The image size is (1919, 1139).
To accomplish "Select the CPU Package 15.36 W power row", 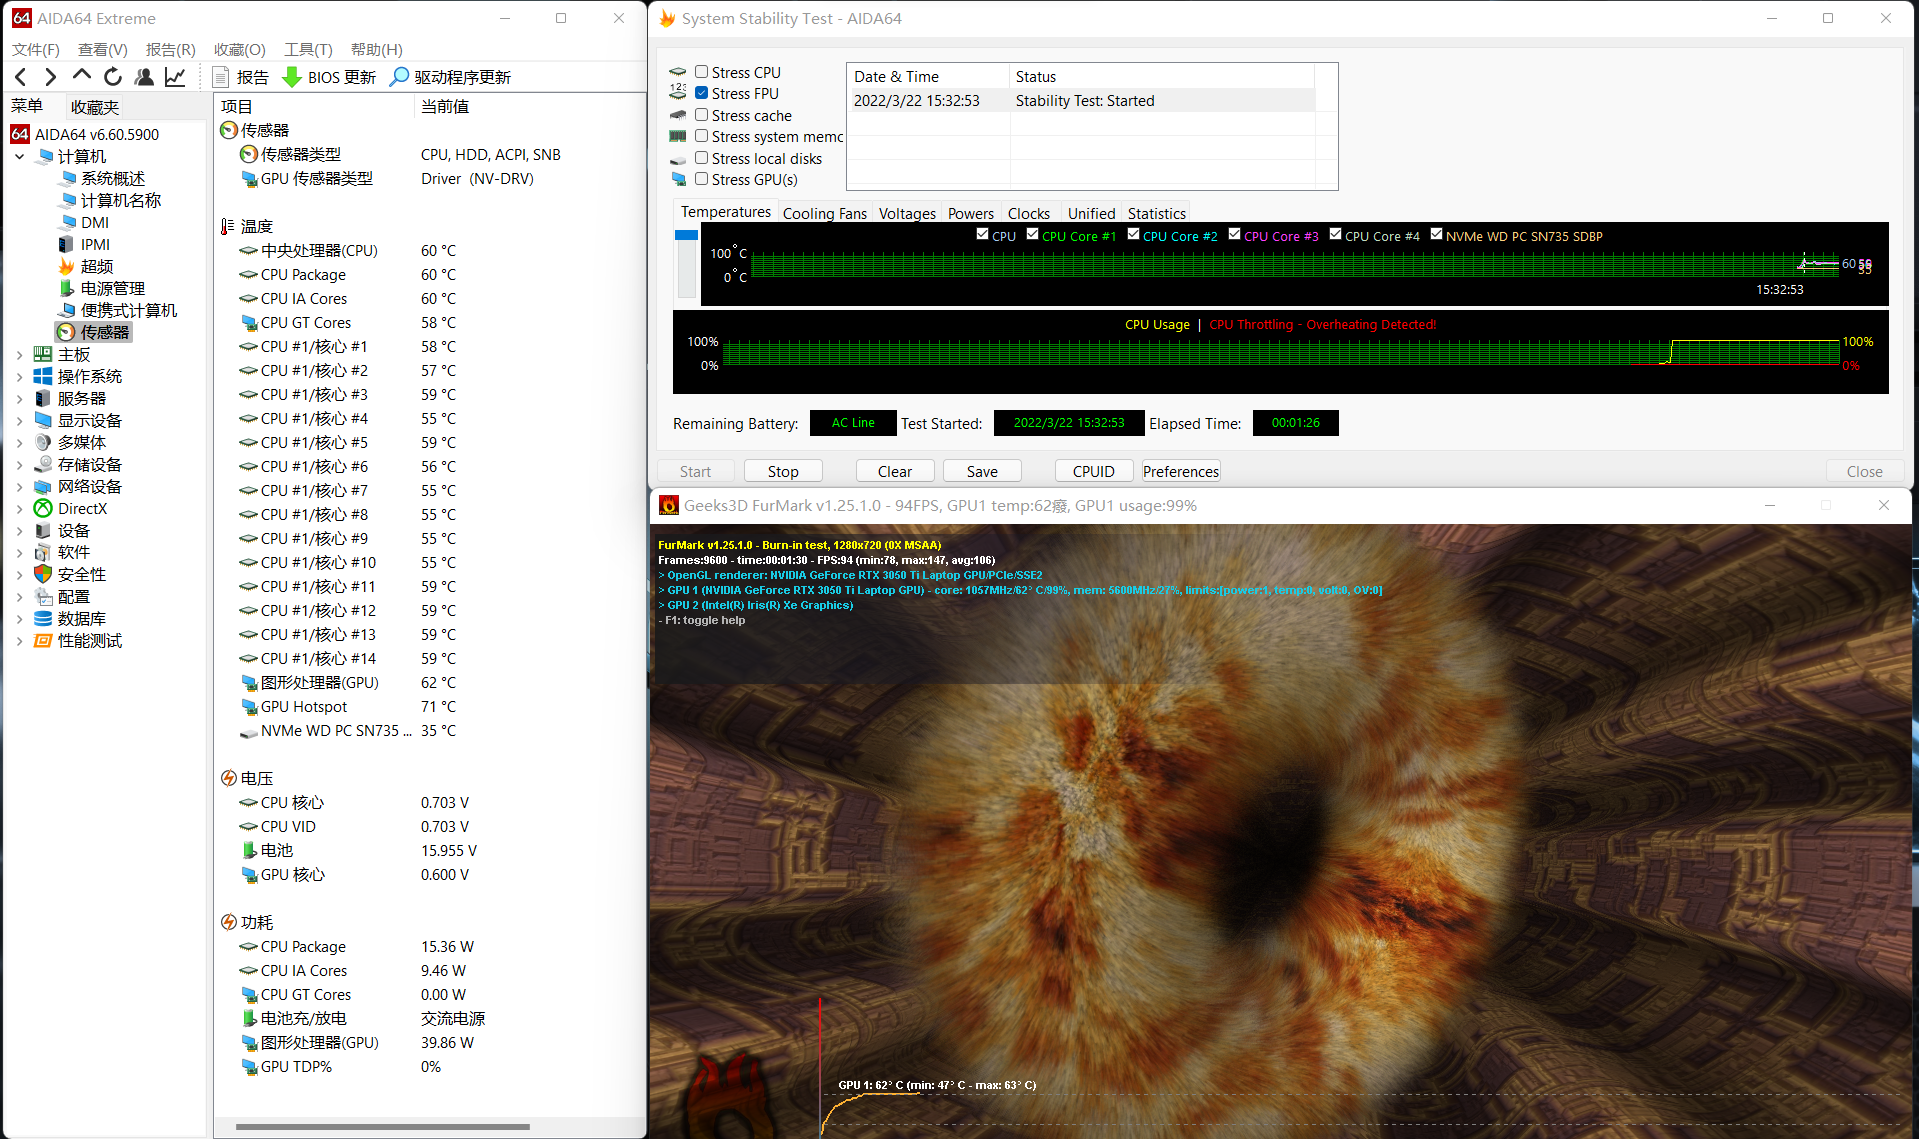I will pyautogui.click(x=430, y=946).
